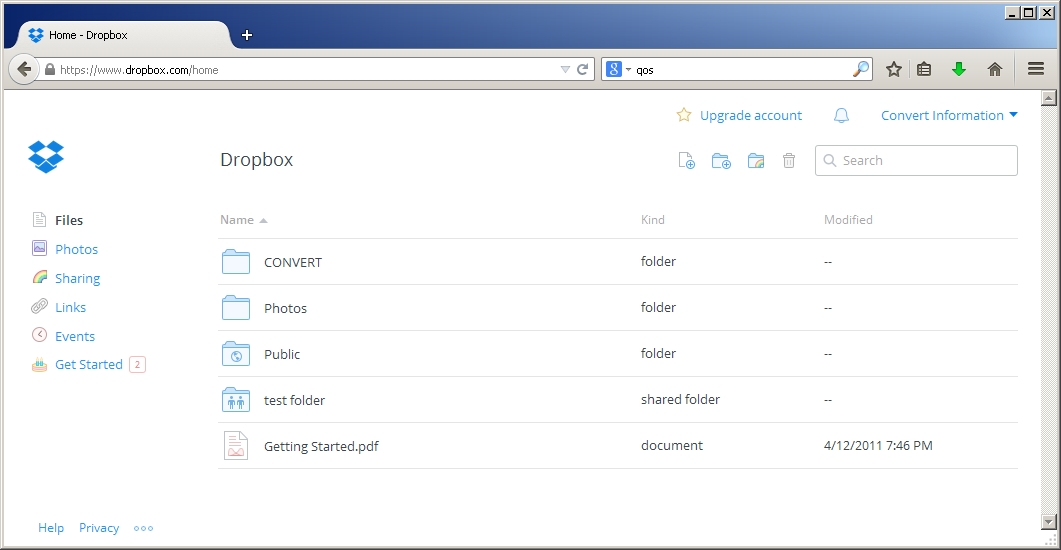Click the Public folder globe icon
Image resolution: width=1061 pixels, height=550 pixels.
click(x=236, y=354)
